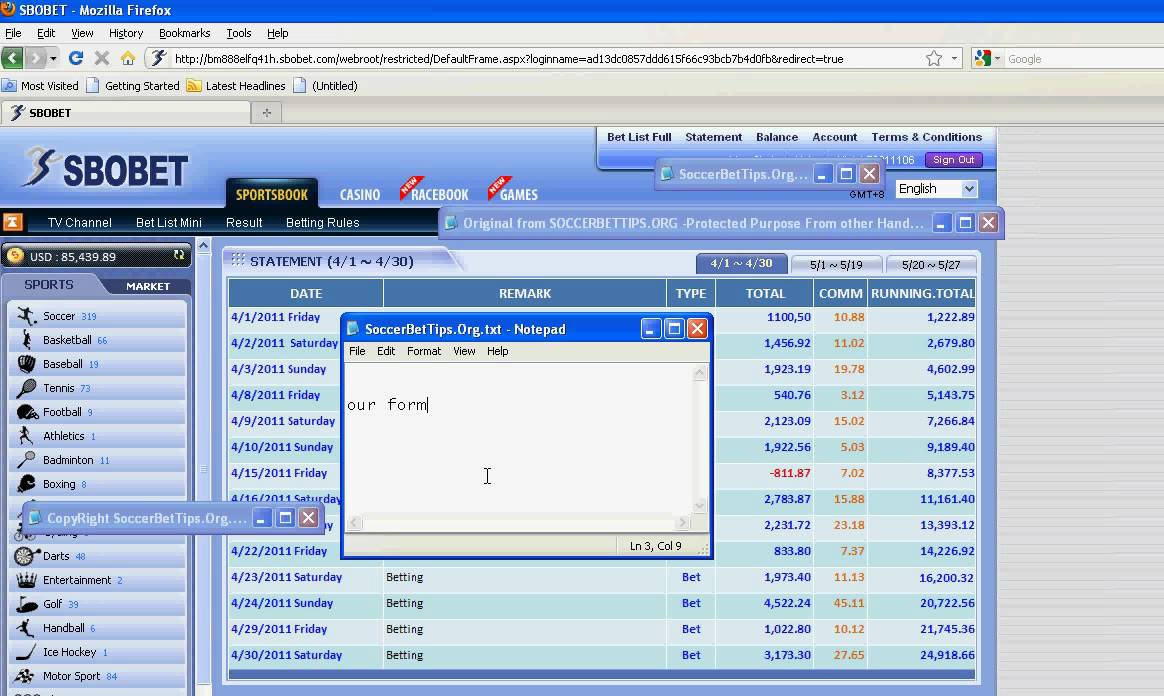Open a new tab with the plus button
Viewport: 1164px width, 696px height.
coord(267,113)
